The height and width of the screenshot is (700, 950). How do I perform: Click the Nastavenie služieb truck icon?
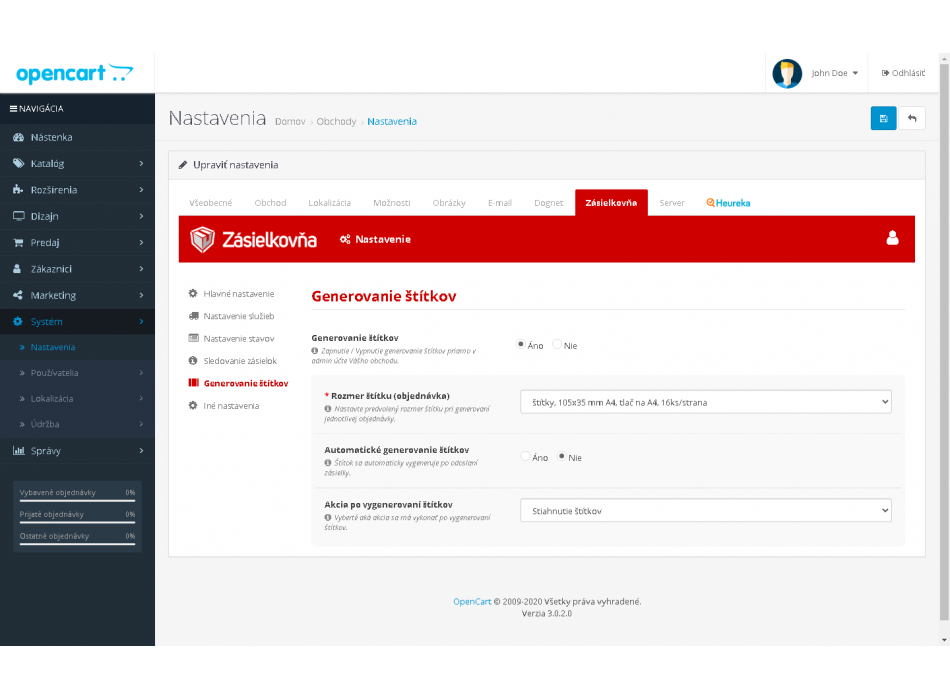click(193, 316)
